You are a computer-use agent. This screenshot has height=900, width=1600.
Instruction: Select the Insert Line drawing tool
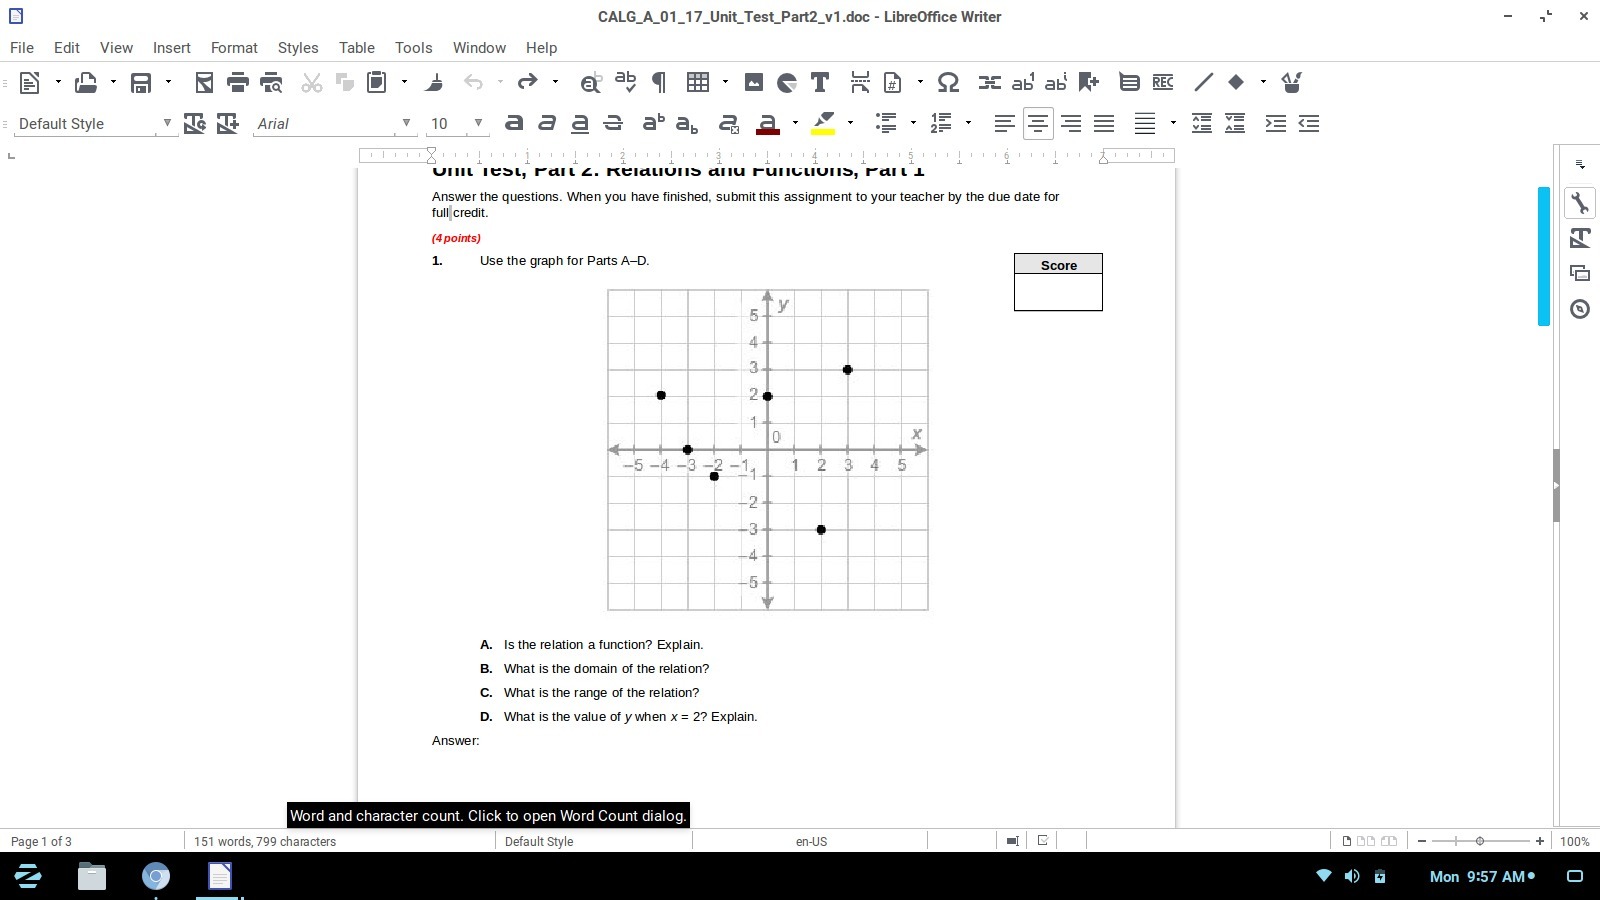[1203, 83]
